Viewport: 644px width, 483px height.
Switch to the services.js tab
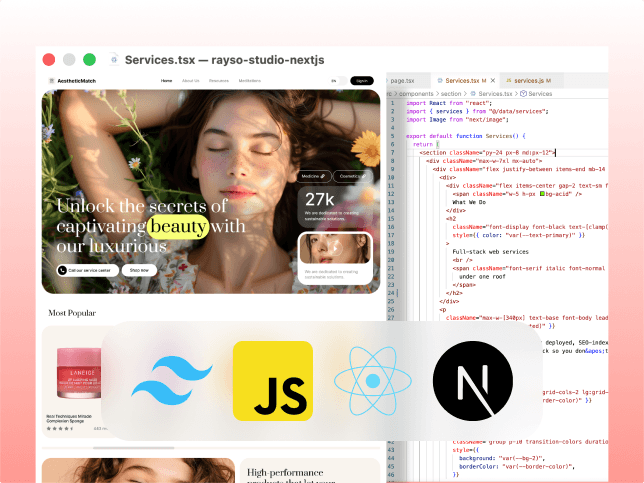point(532,80)
